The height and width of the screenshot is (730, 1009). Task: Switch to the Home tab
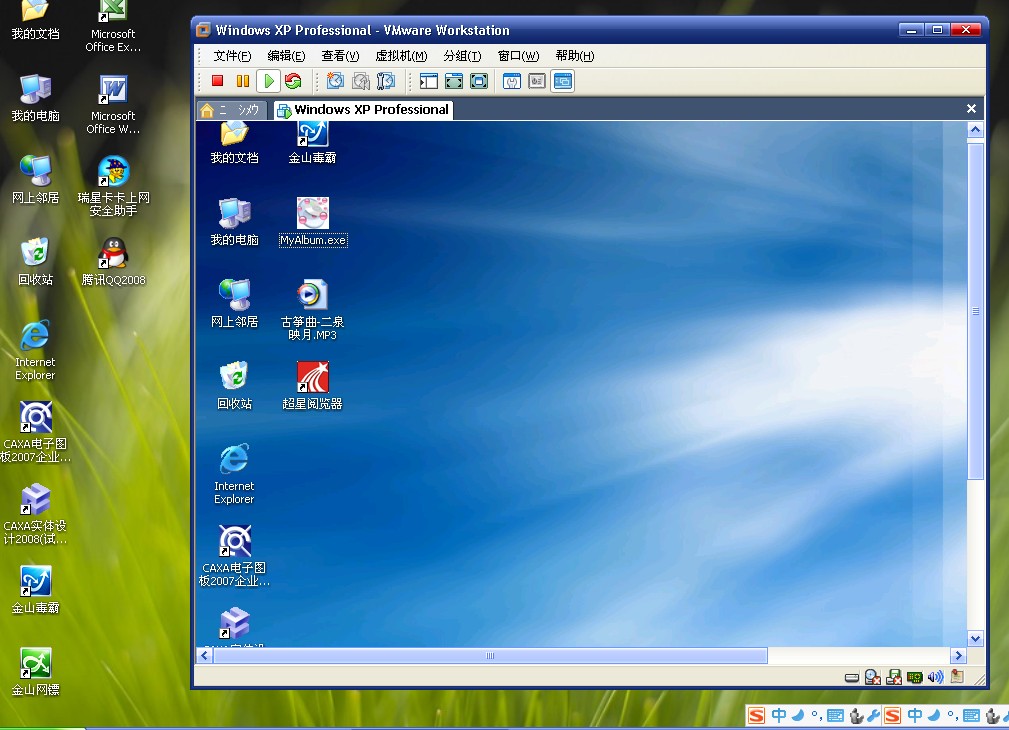[x=230, y=110]
